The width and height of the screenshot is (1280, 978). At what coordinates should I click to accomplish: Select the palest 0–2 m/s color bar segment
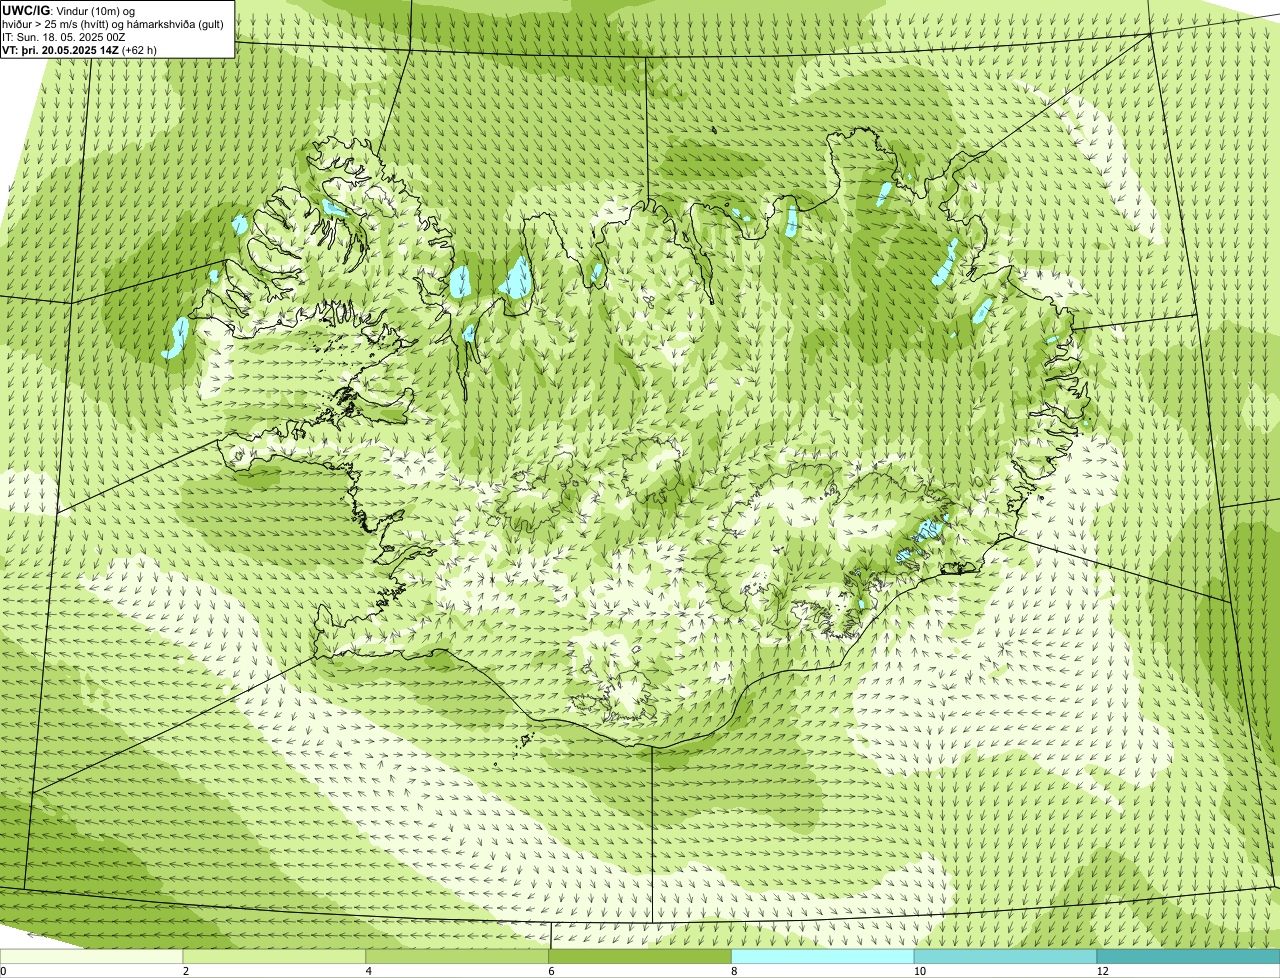pos(92,956)
